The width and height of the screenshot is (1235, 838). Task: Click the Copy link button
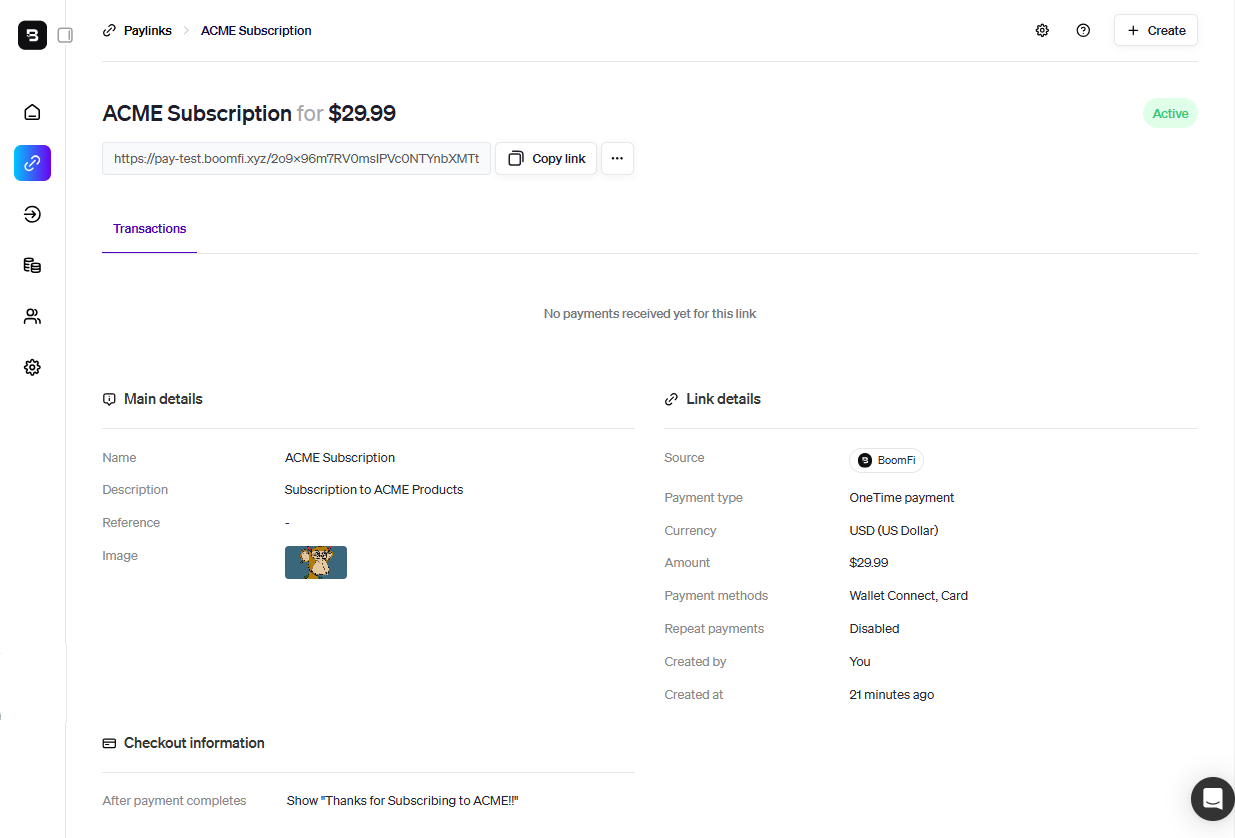(x=546, y=158)
